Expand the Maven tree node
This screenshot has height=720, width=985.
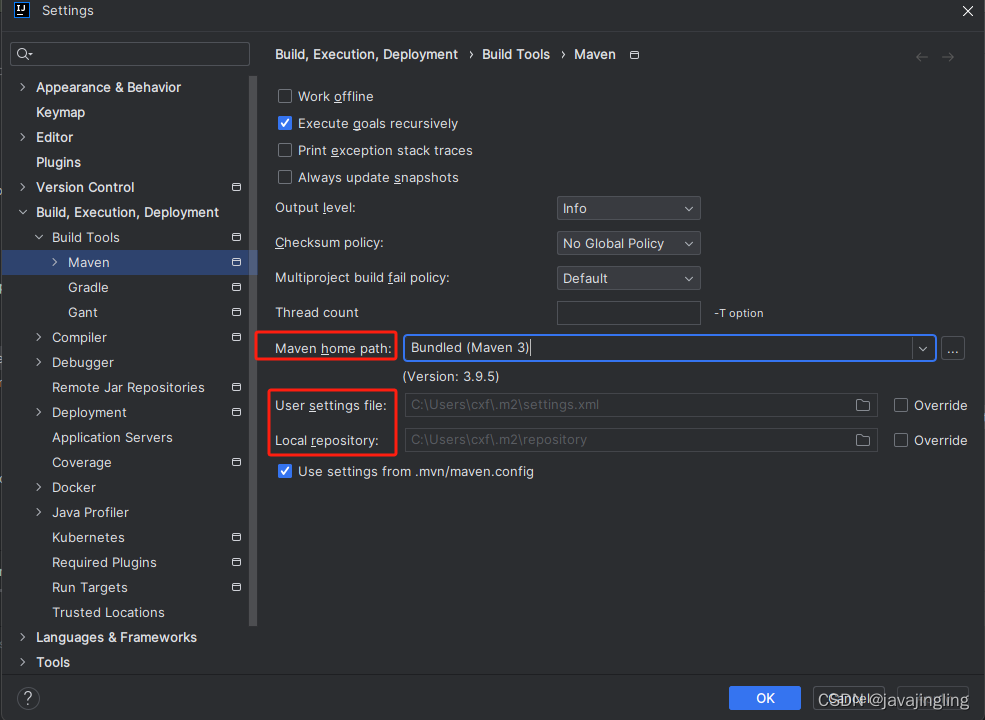click(55, 262)
